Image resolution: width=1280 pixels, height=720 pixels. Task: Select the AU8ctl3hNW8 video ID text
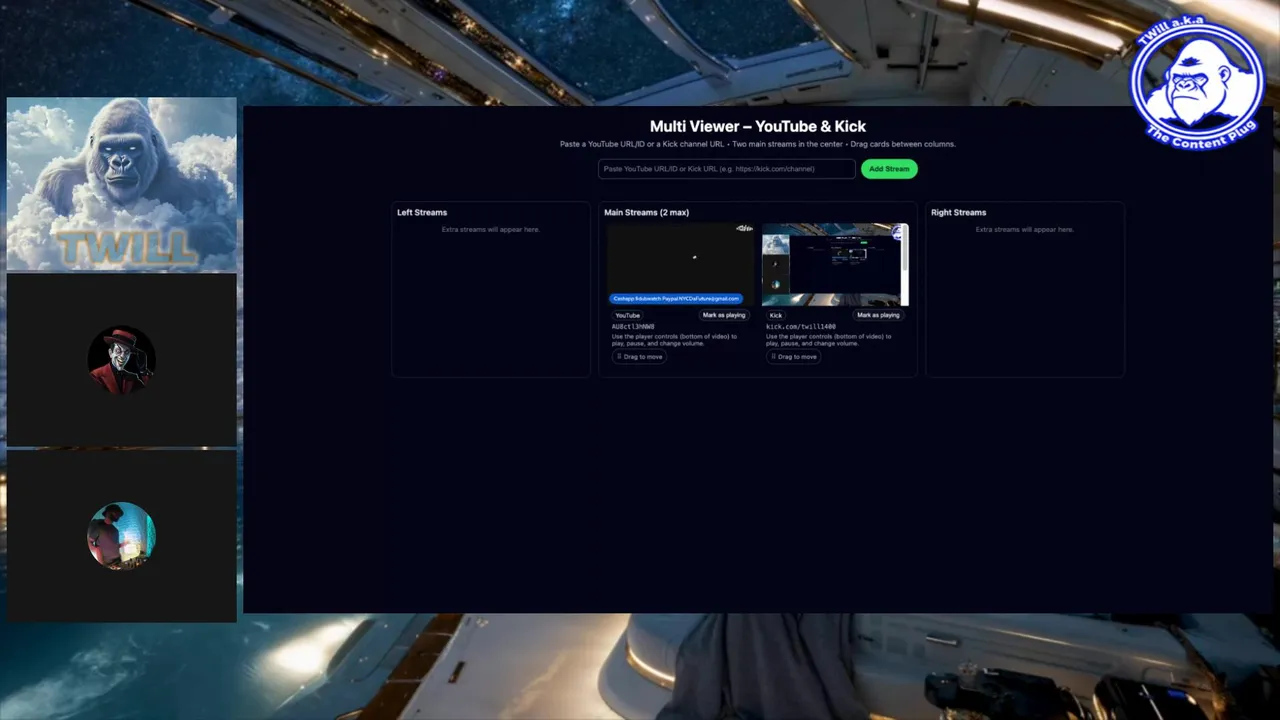[x=633, y=326]
